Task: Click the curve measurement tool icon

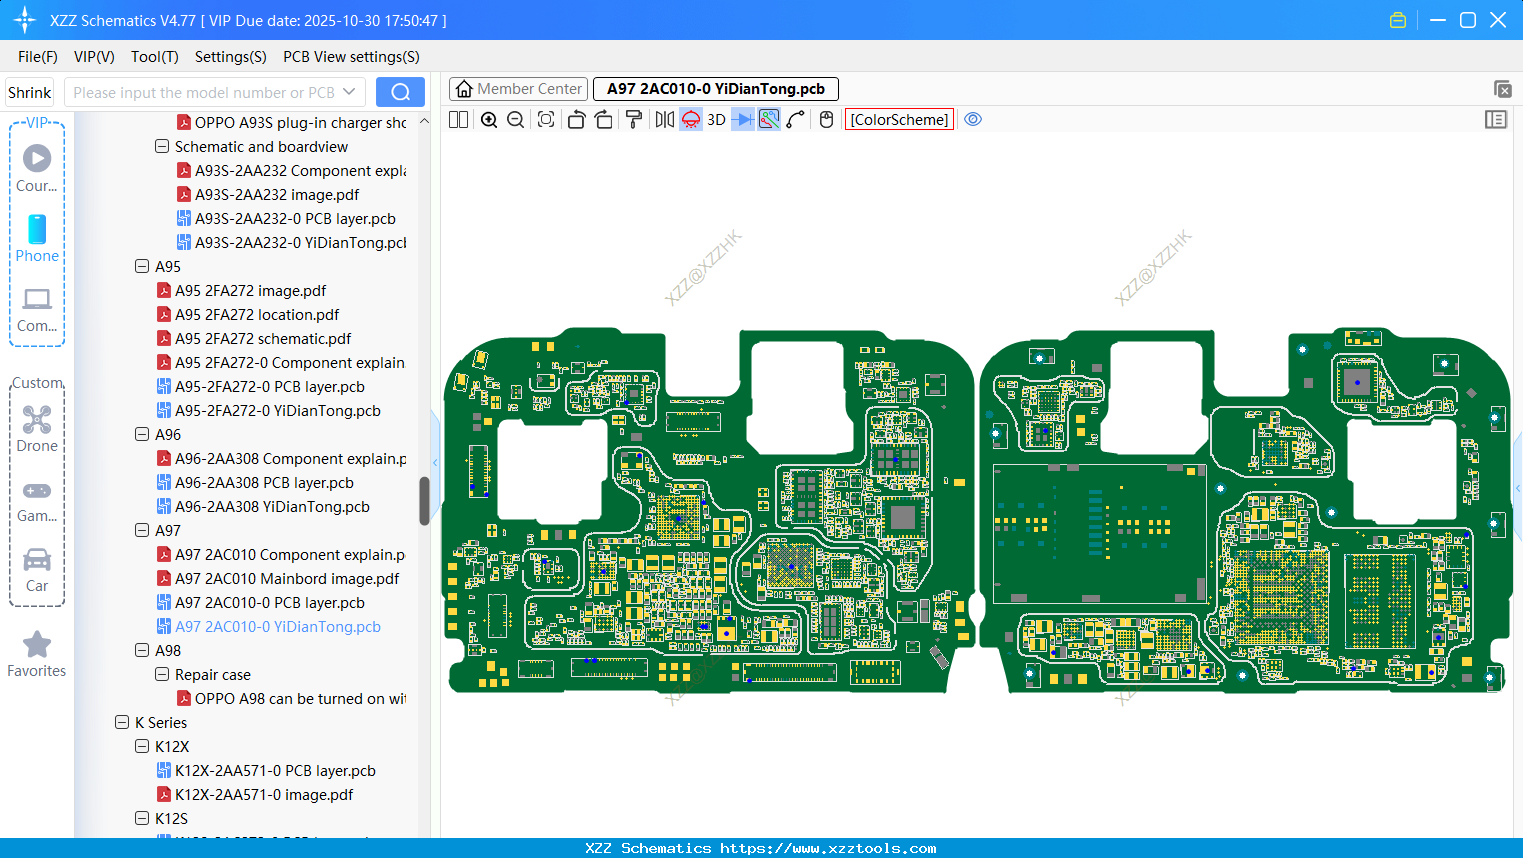Action: pos(793,119)
